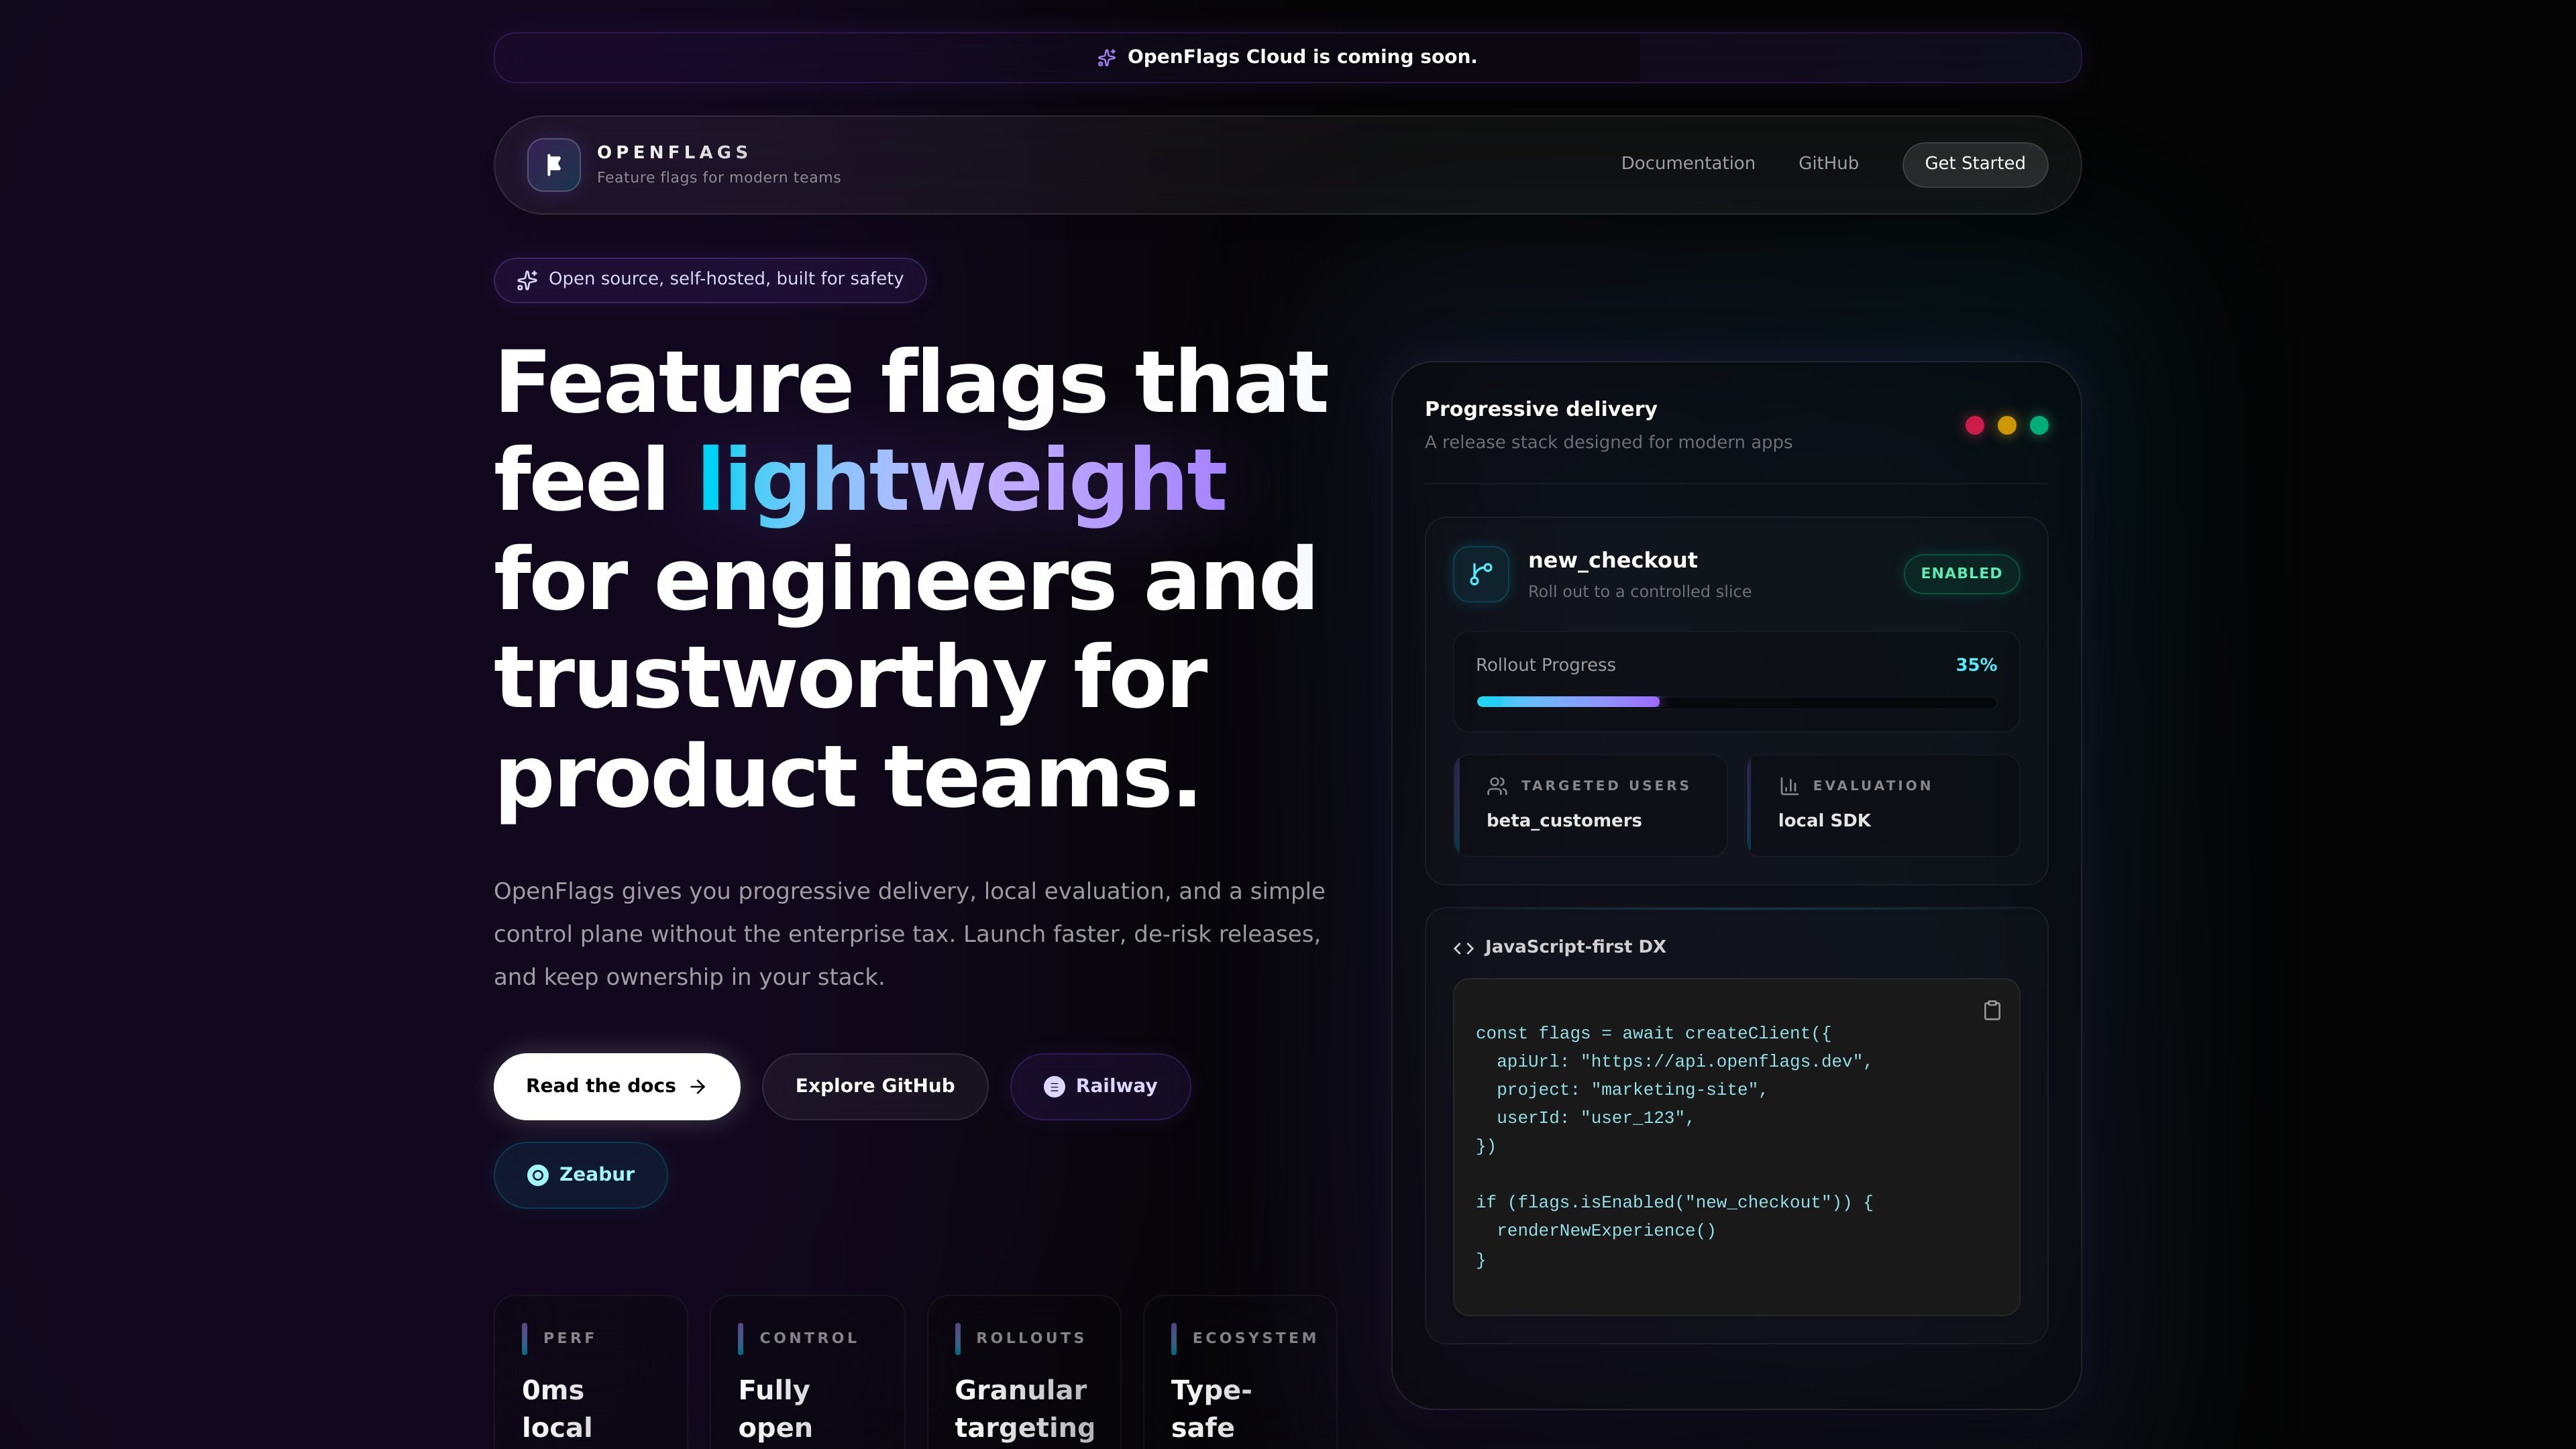Viewport: 2576px width, 1449px height.
Task: Click the PERF stat card
Action: click(x=590, y=1372)
